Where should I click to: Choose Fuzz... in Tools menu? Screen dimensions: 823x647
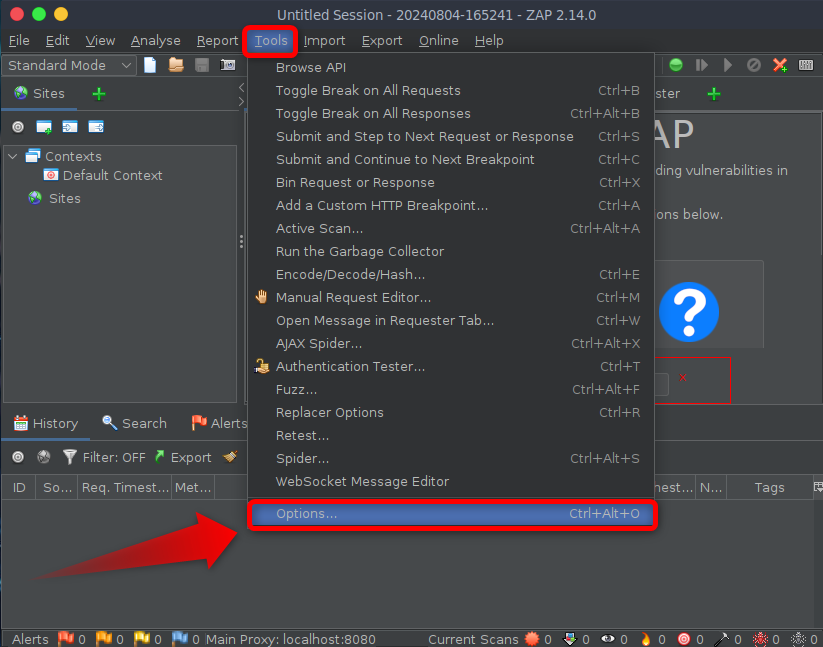pos(451,390)
